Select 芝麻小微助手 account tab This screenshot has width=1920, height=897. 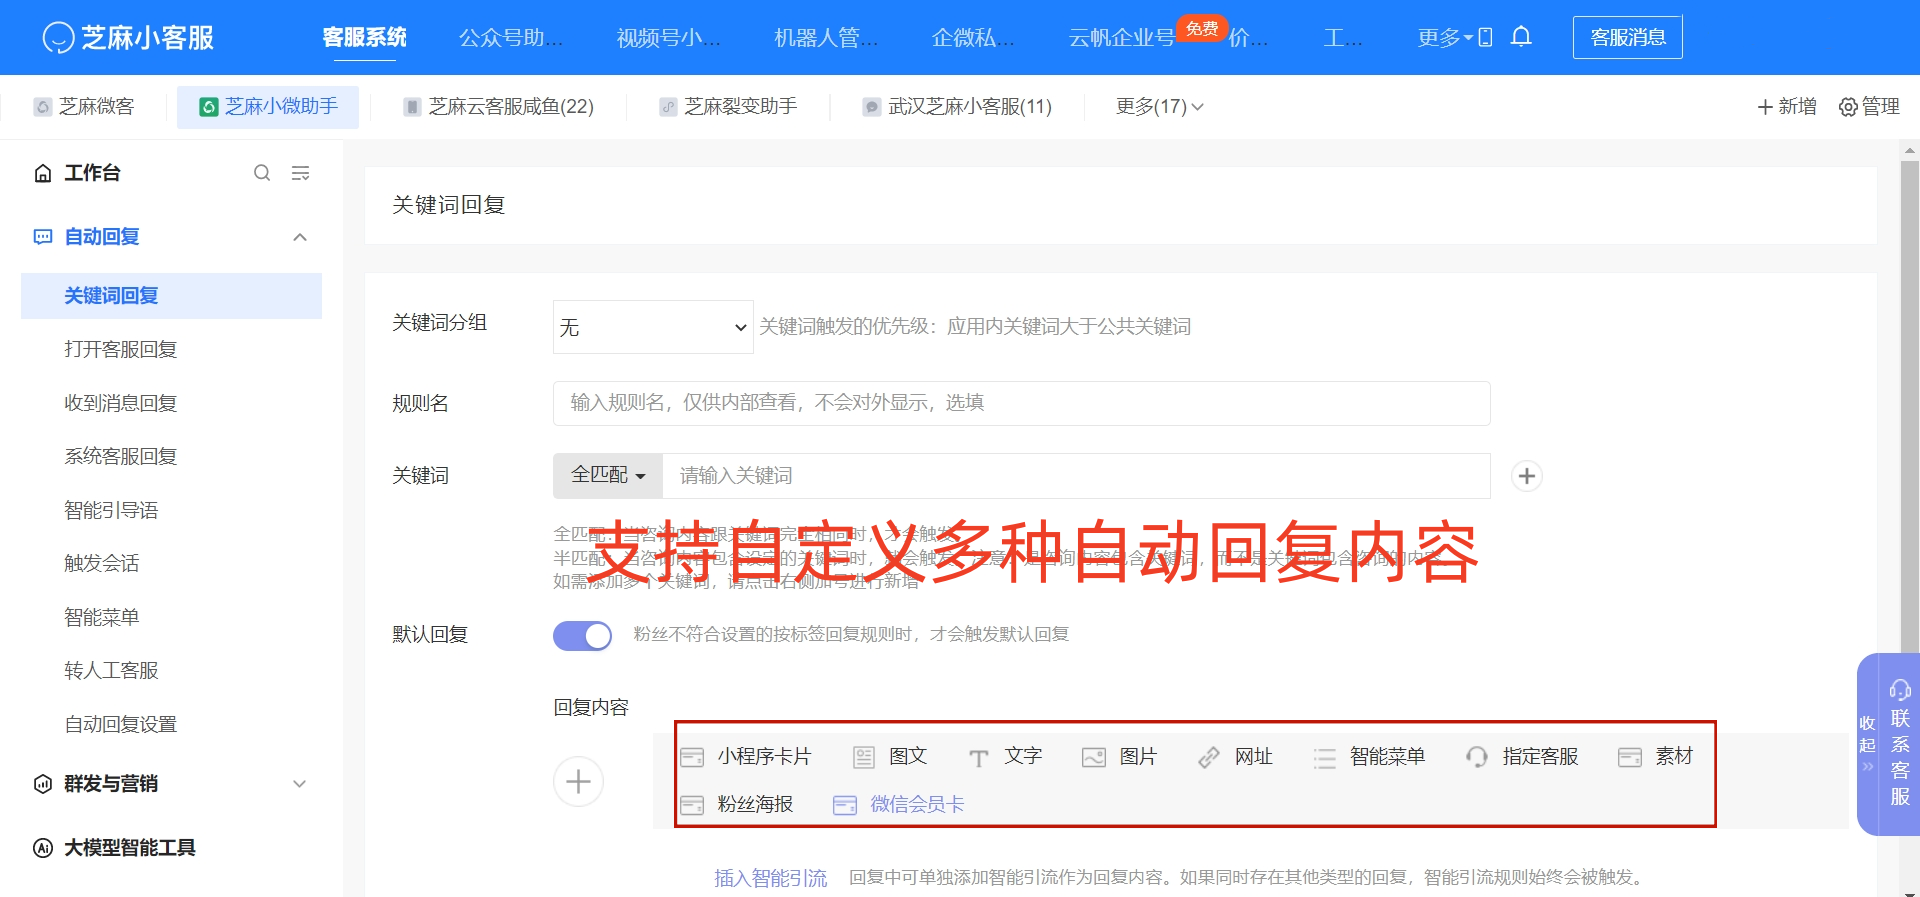(x=268, y=107)
